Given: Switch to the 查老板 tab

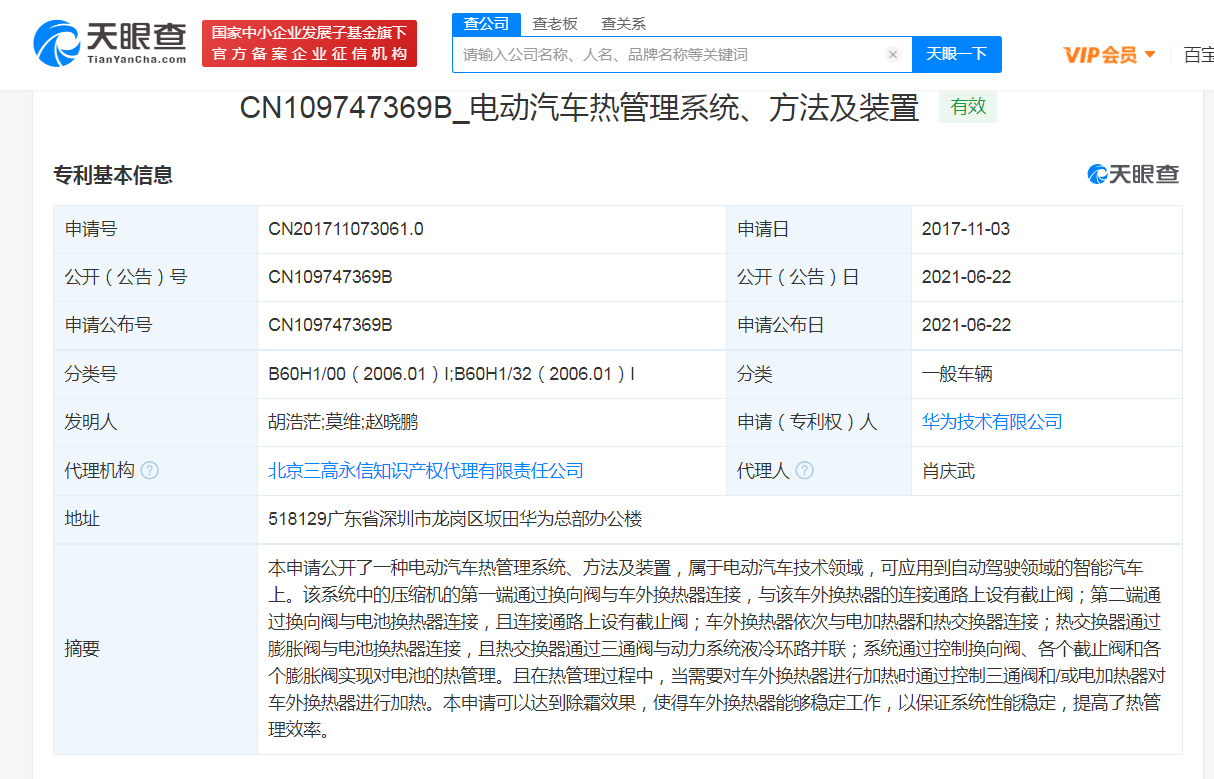Looking at the screenshot, I should coord(555,24).
